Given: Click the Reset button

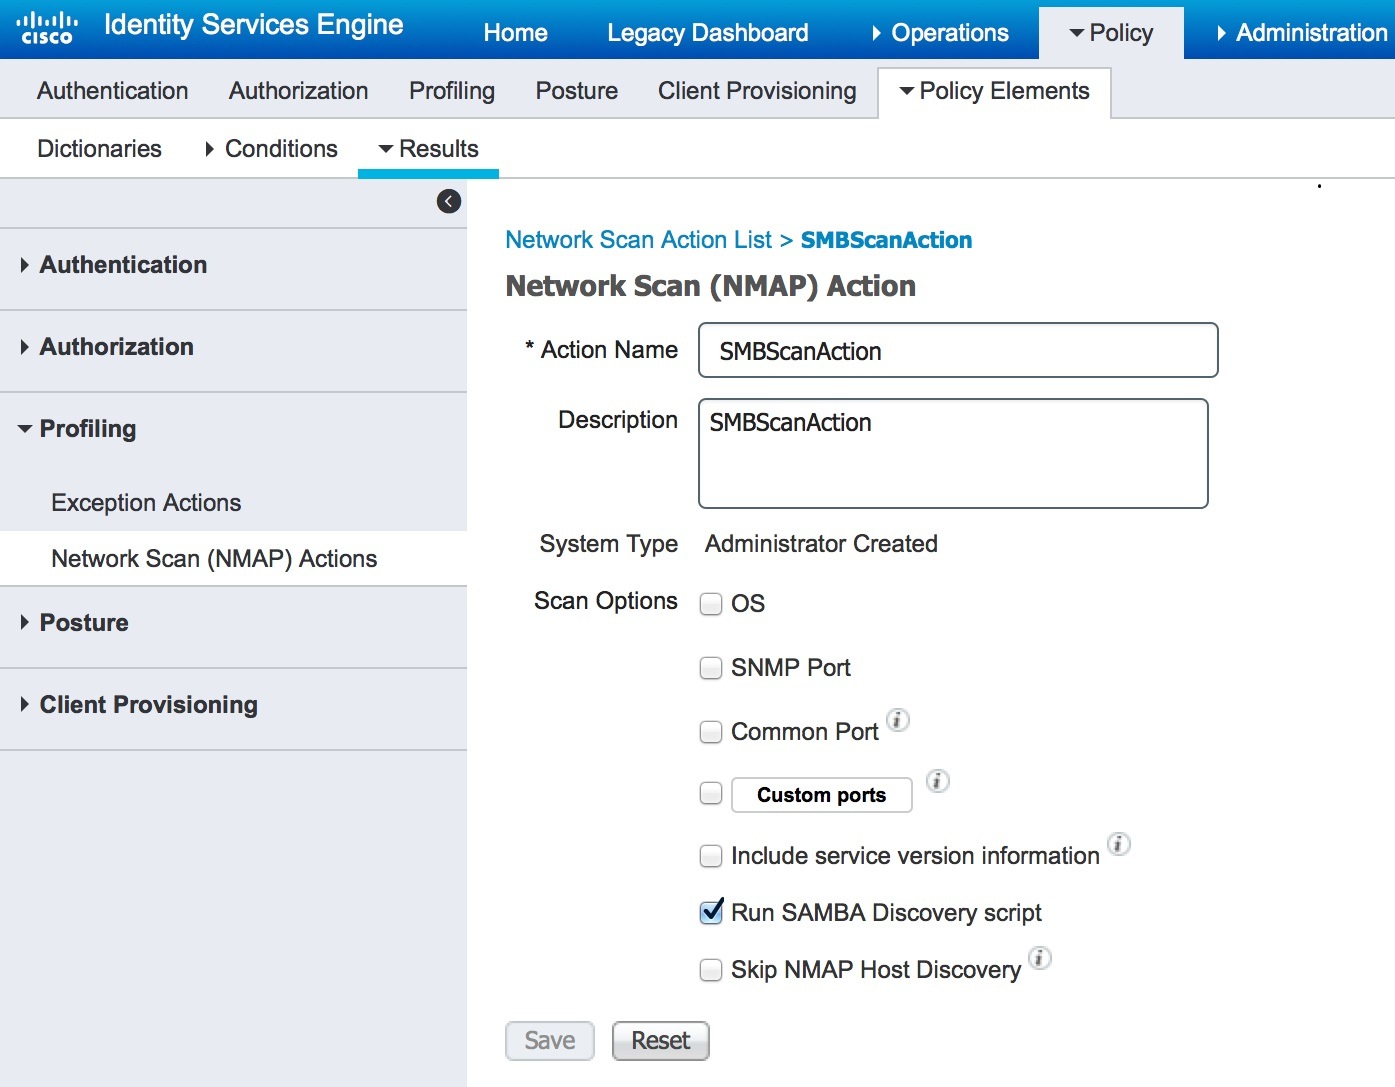Looking at the screenshot, I should (x=661, y=1041).
